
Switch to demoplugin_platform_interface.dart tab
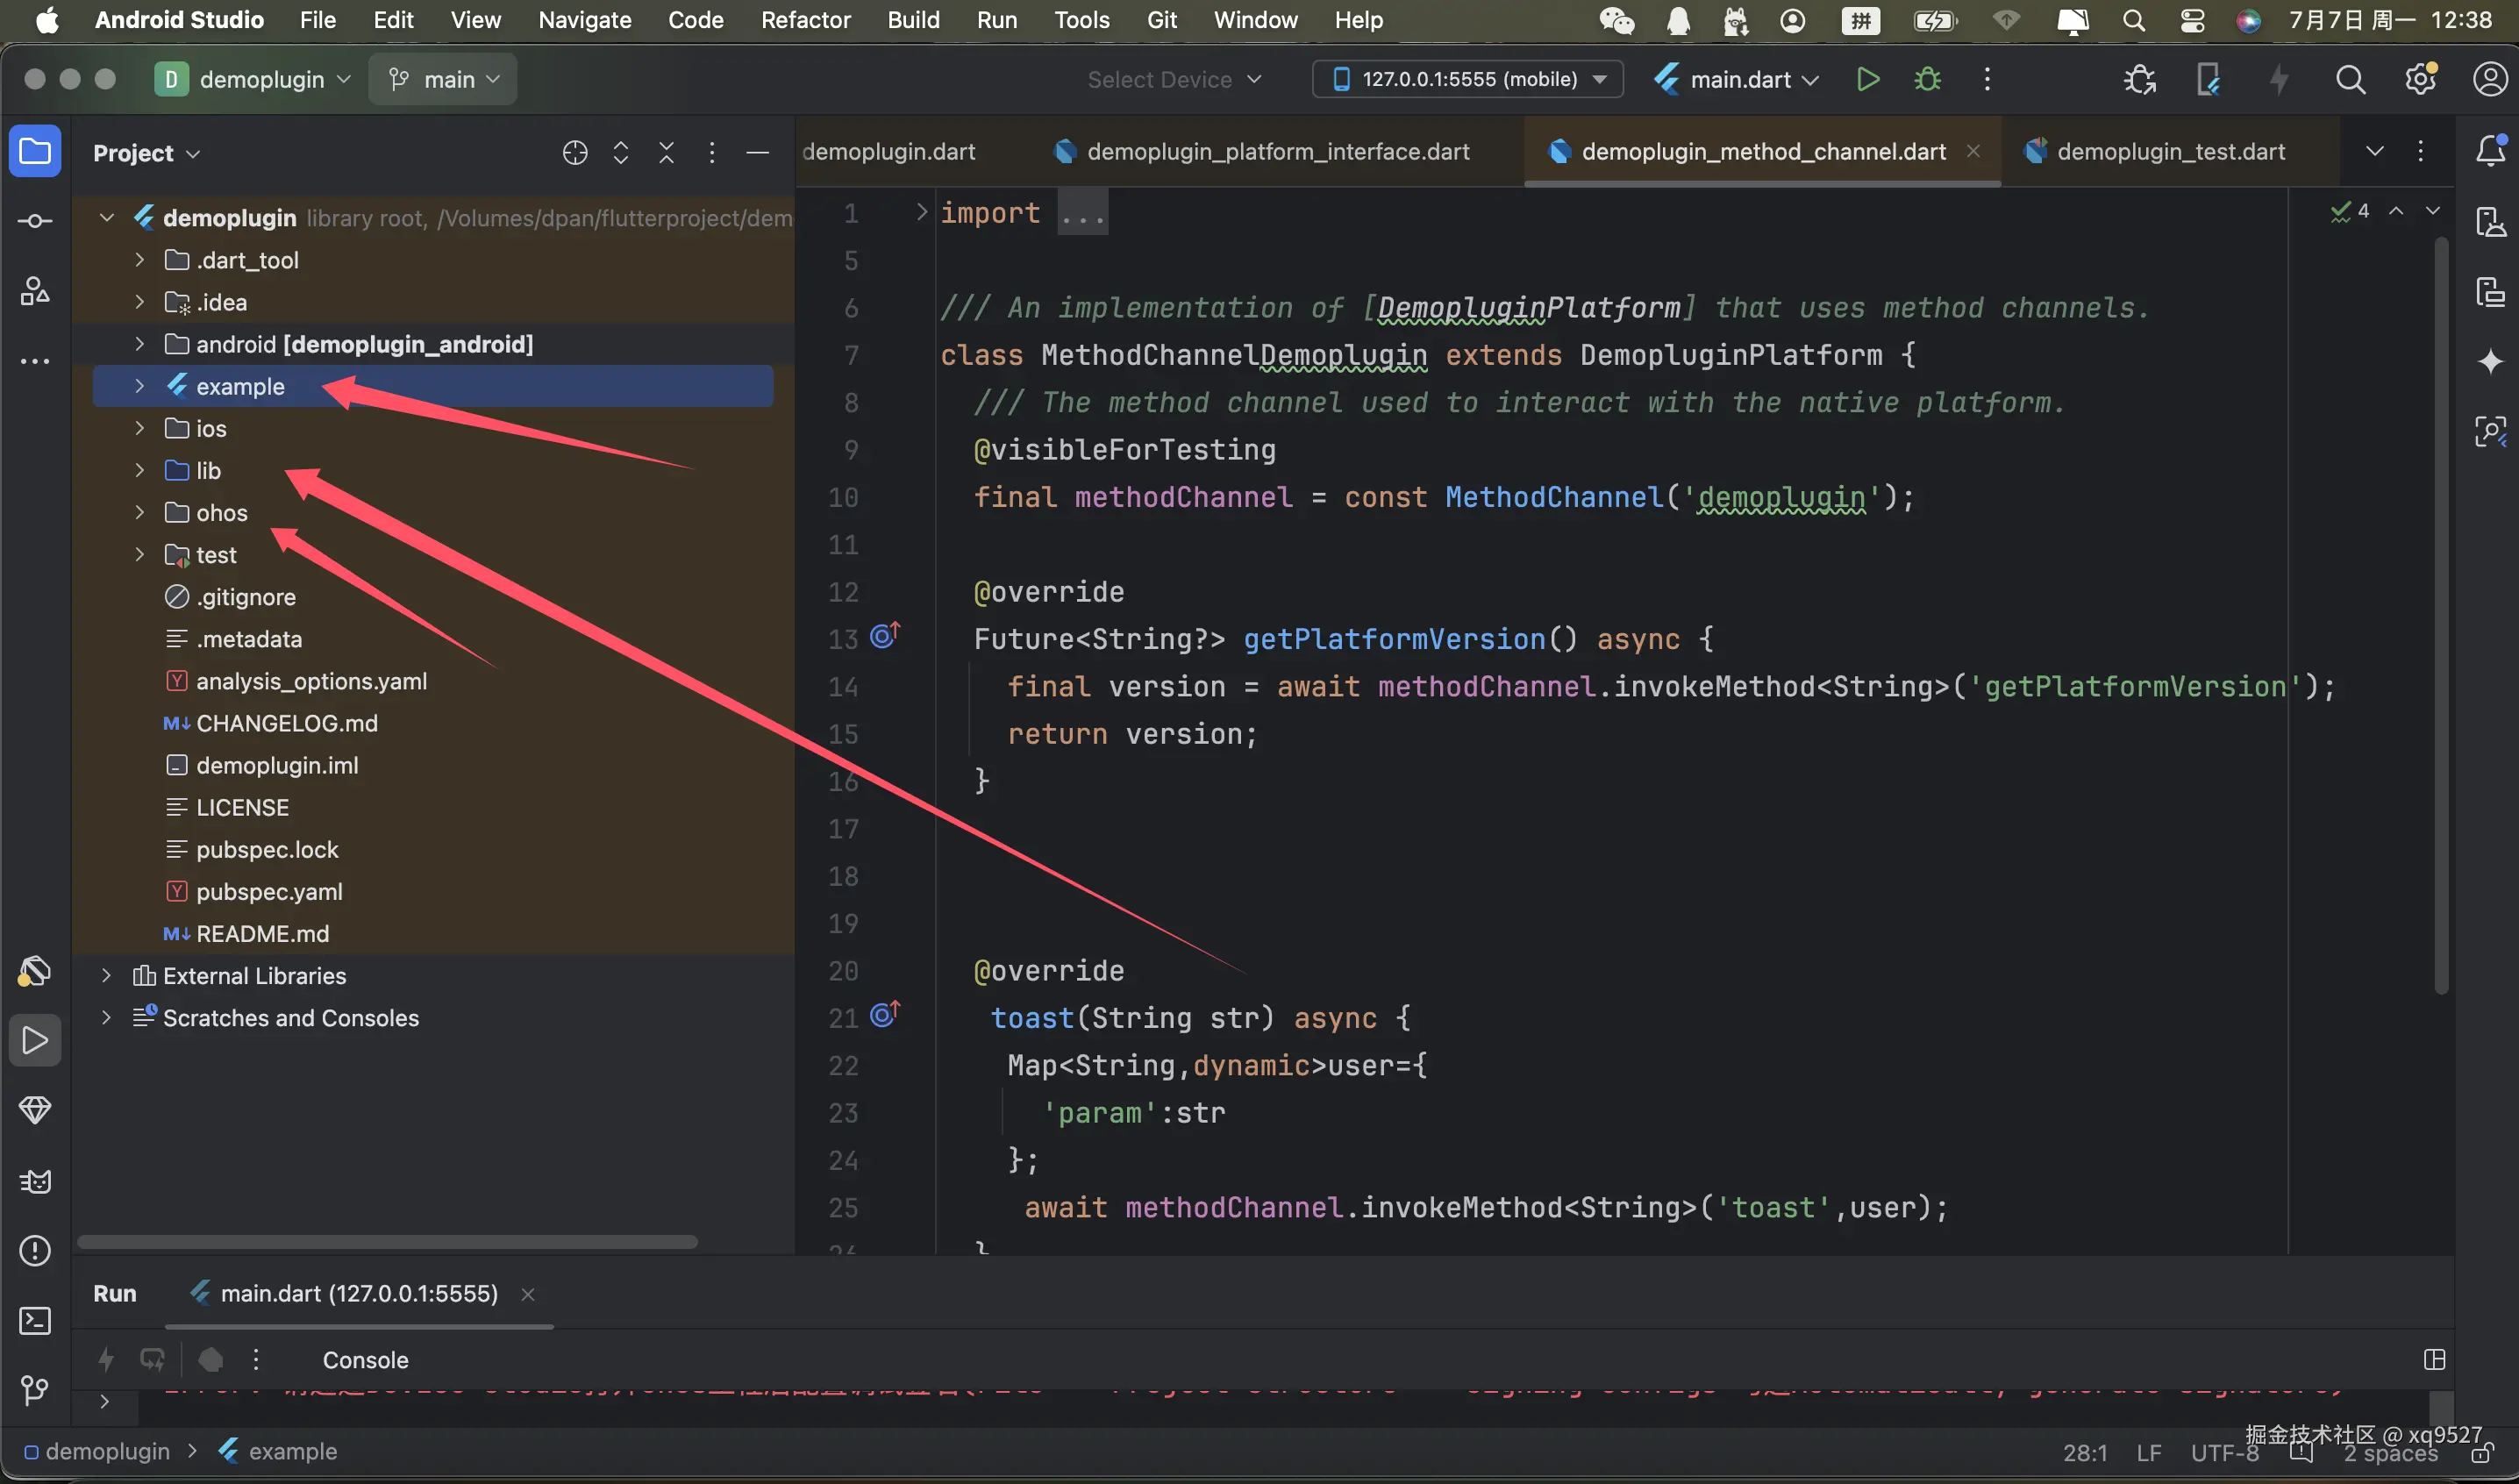click(1277, 152)
